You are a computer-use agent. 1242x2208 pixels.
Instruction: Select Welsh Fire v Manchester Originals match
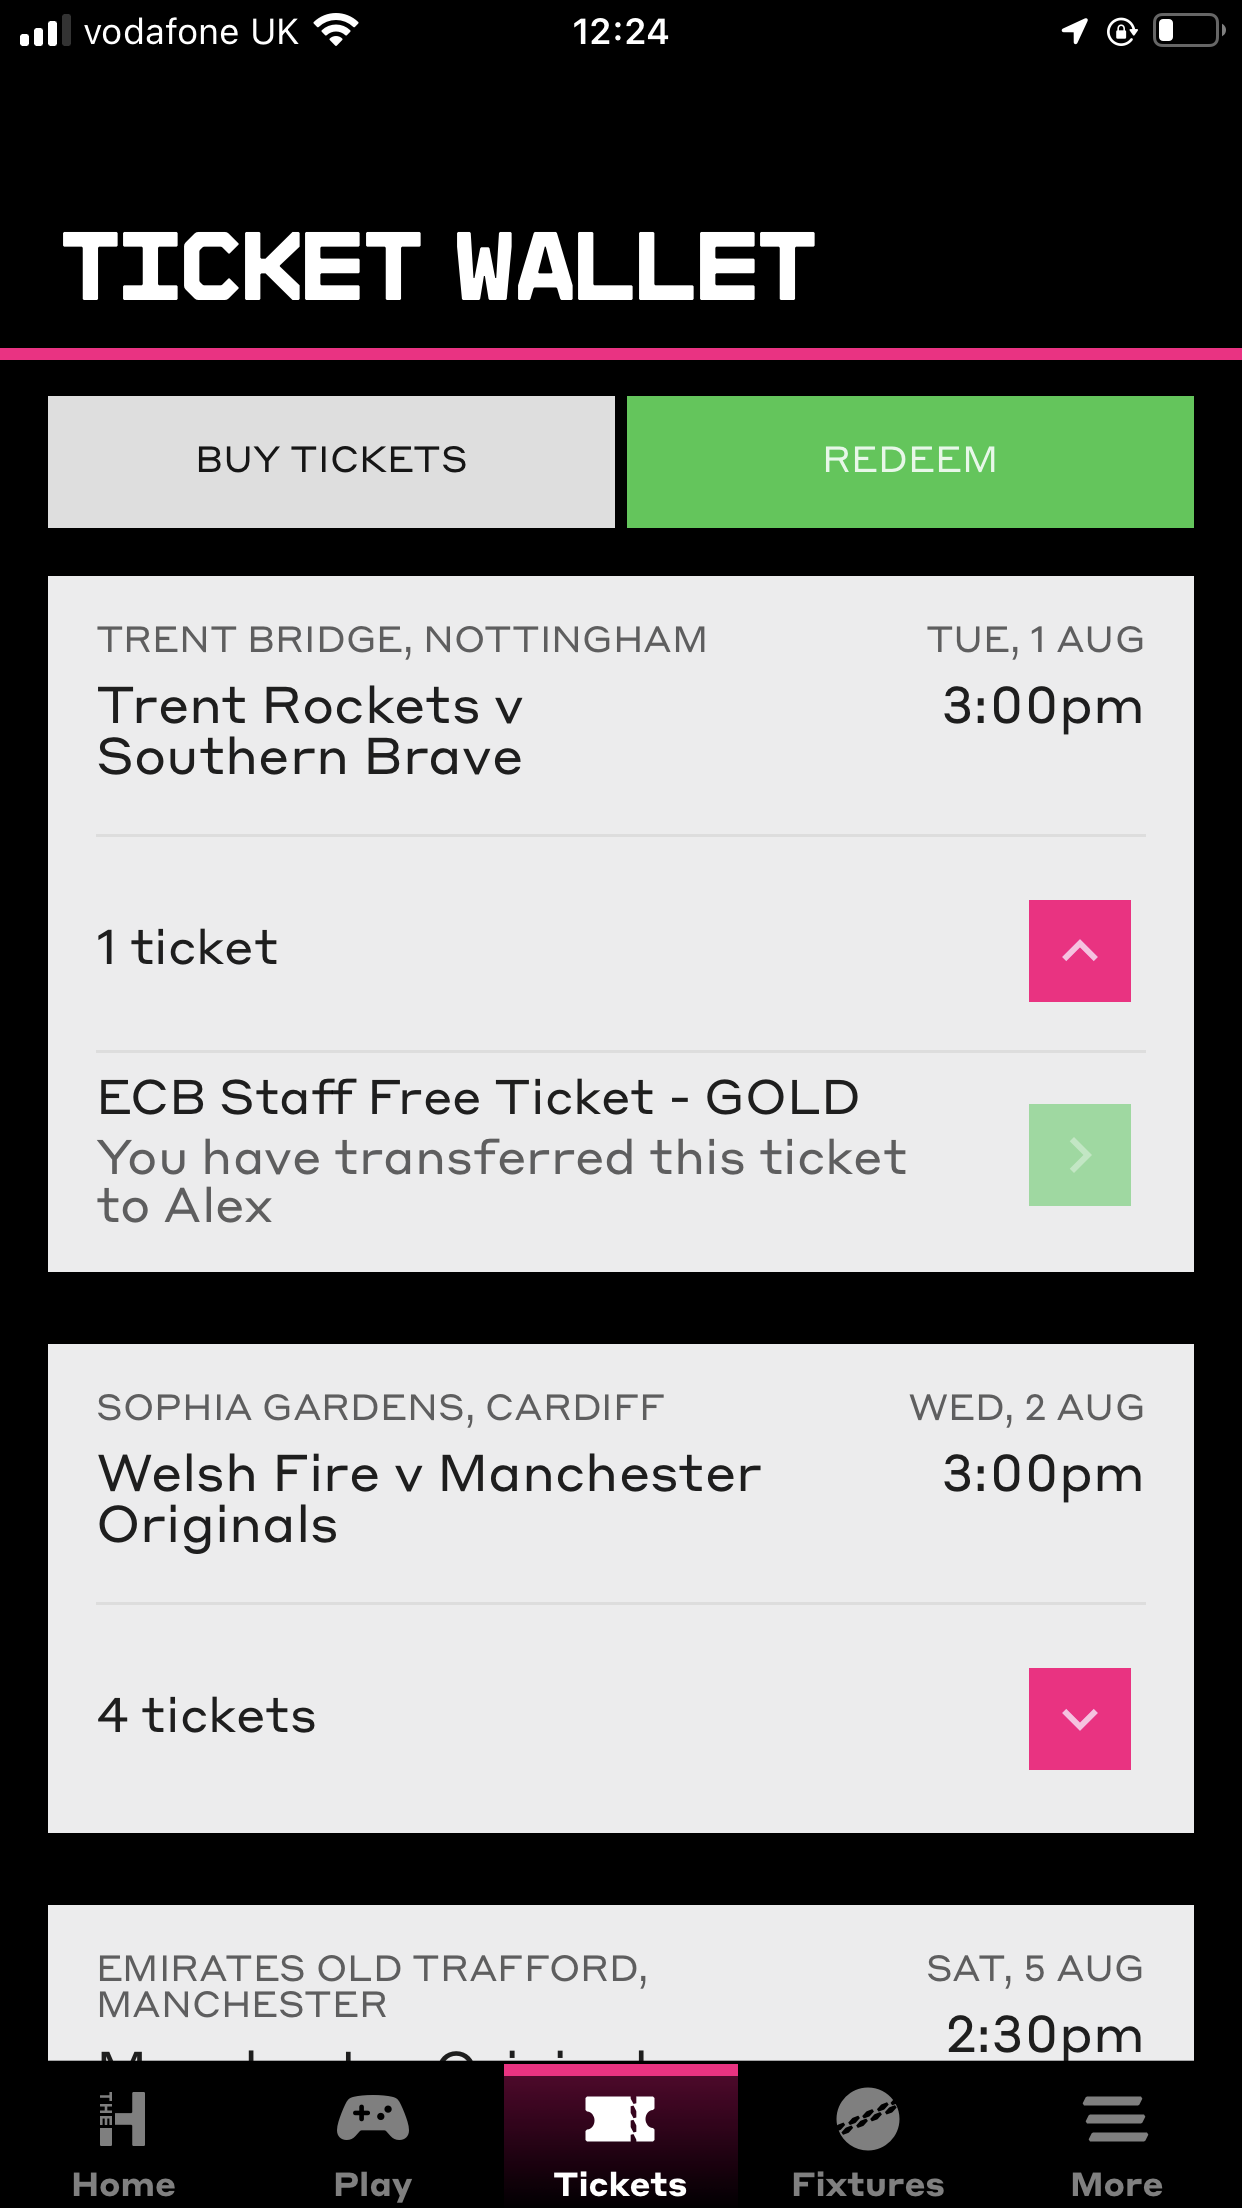pos(430,1499)
